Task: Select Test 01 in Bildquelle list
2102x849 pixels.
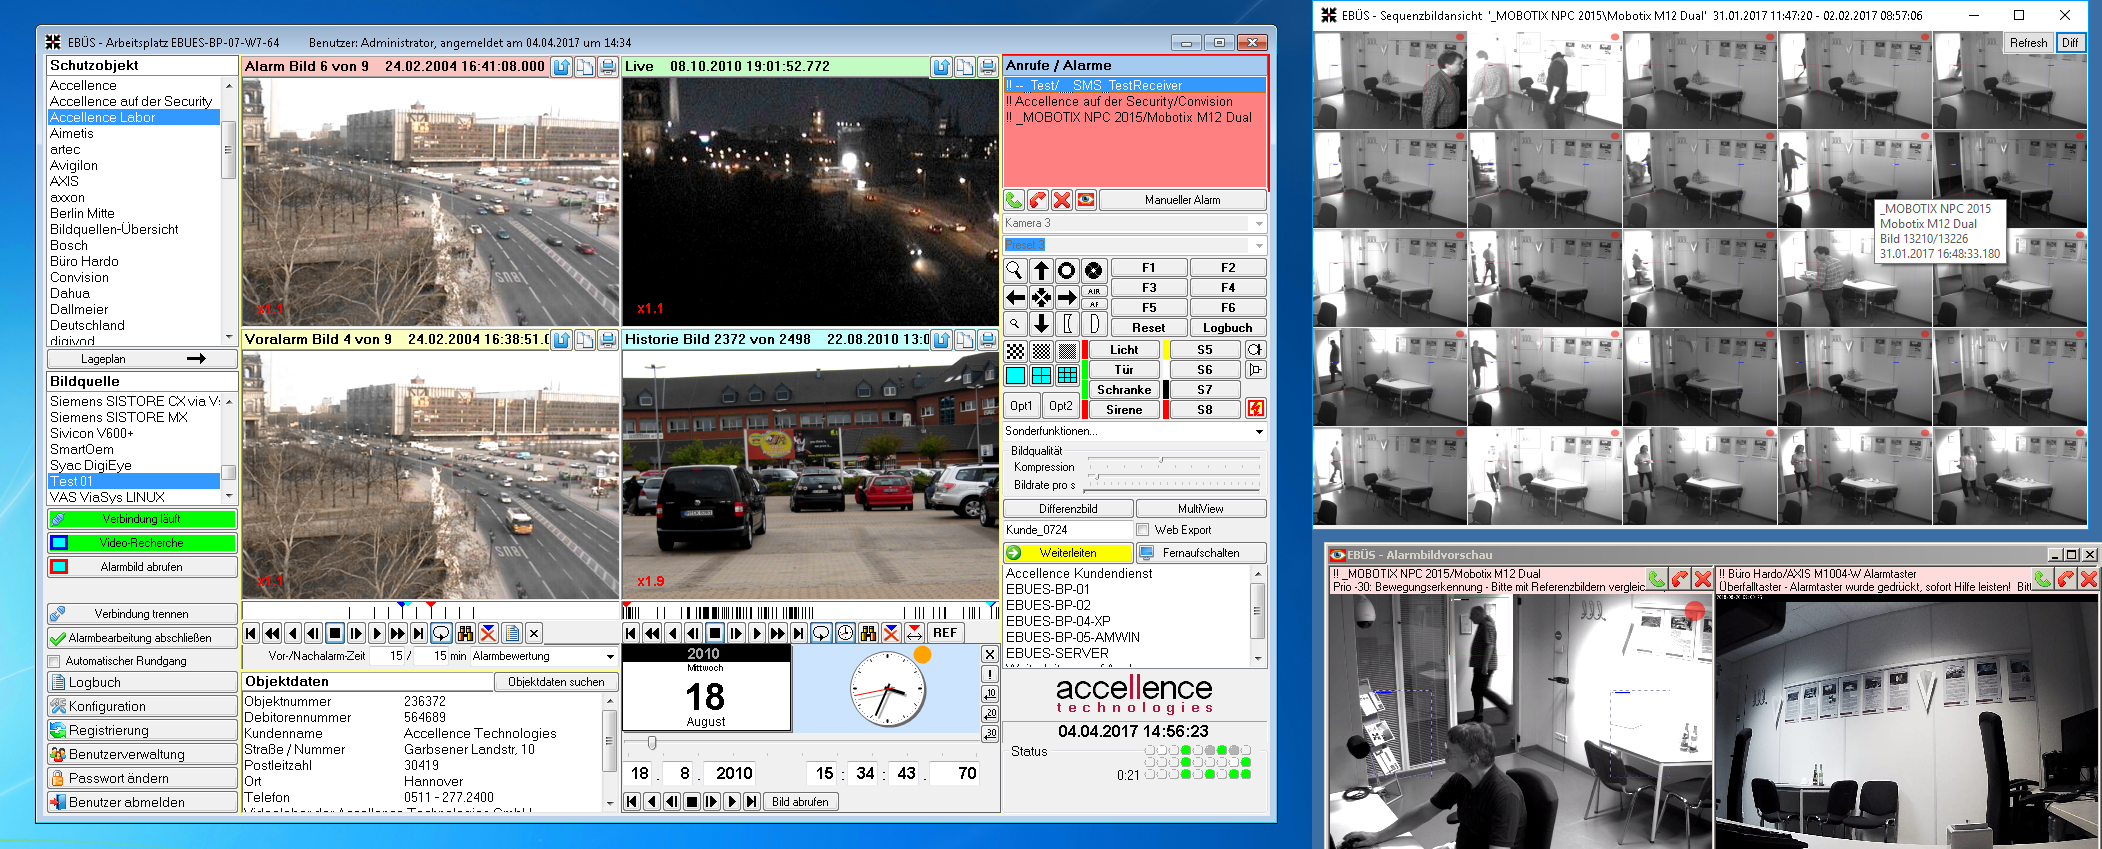Action: [x=133, y=481]
